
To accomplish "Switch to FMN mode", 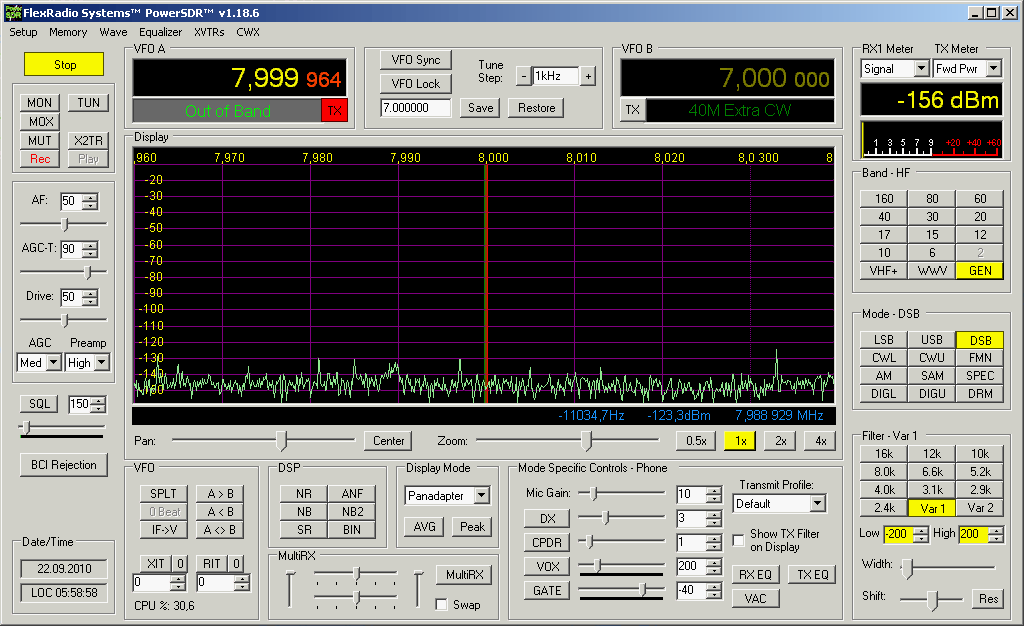I will [x=980, y=358].
